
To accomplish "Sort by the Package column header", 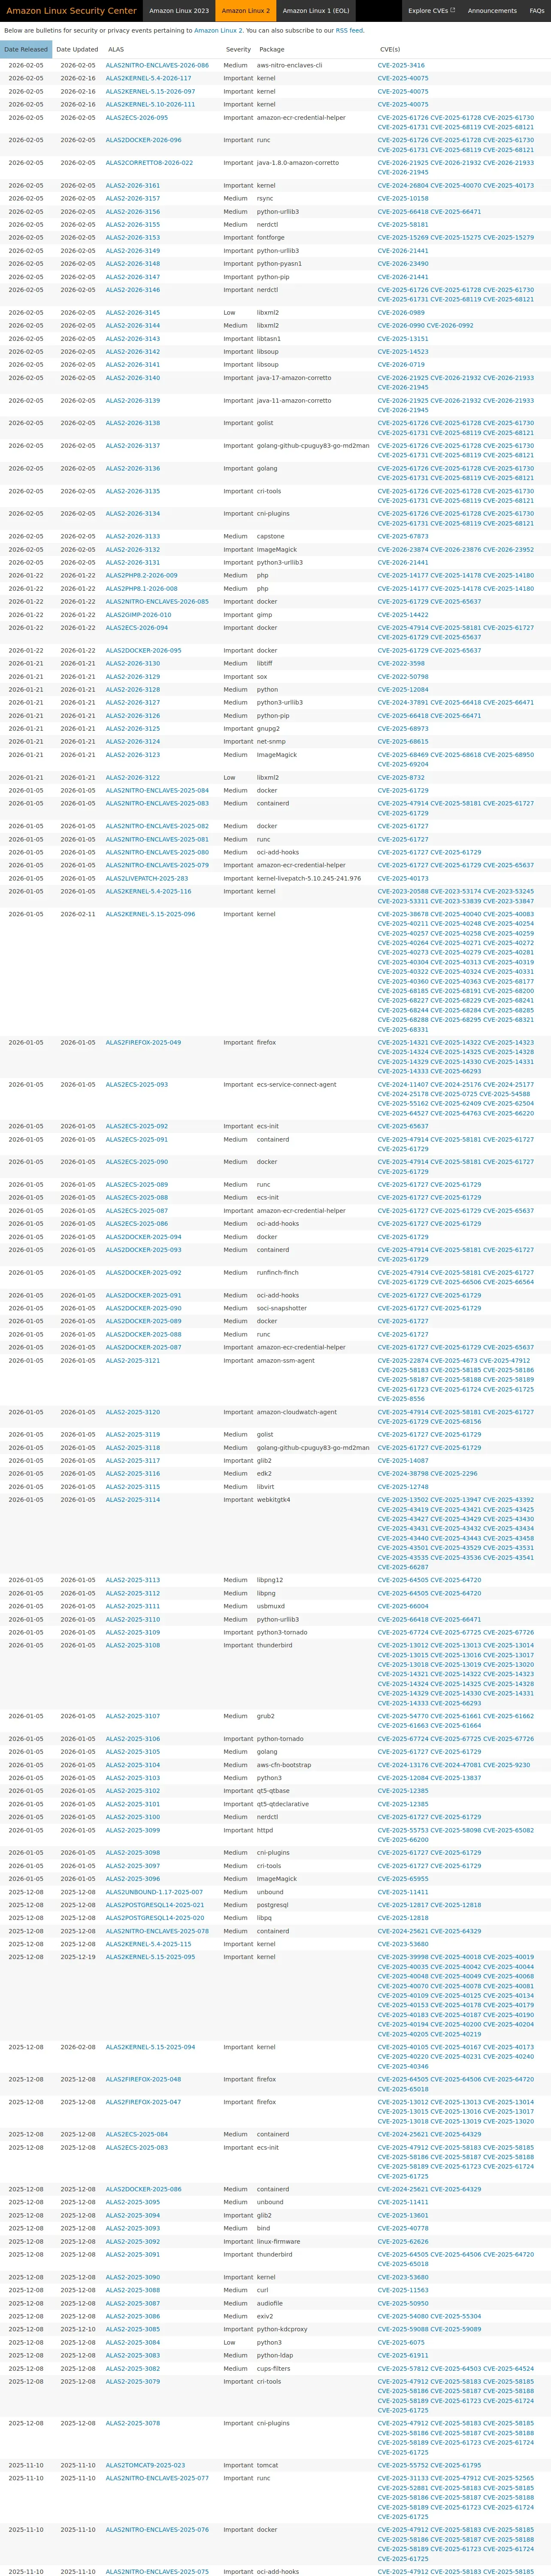I will pos(271,49).
